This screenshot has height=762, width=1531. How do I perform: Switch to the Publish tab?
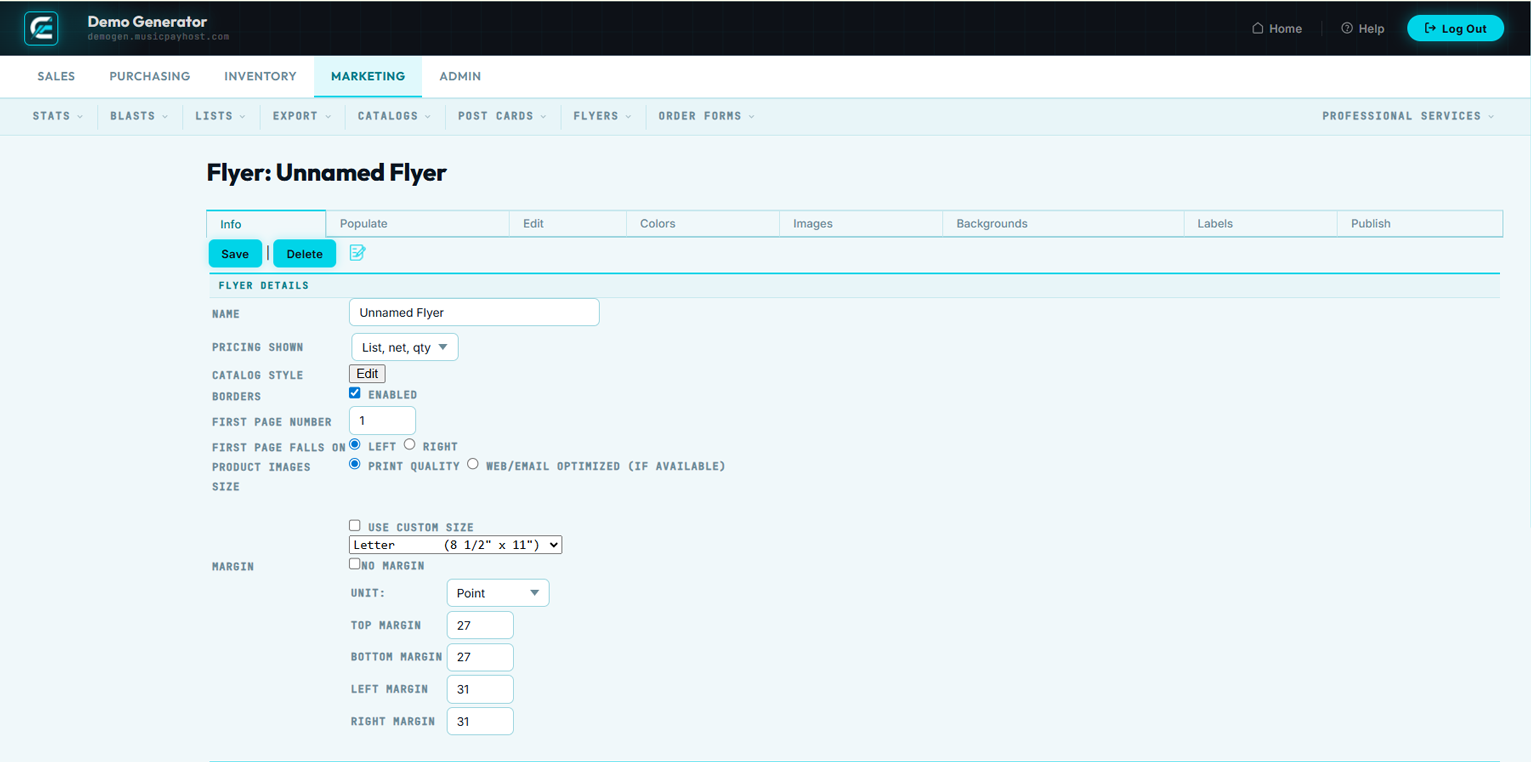[1419, 224]
